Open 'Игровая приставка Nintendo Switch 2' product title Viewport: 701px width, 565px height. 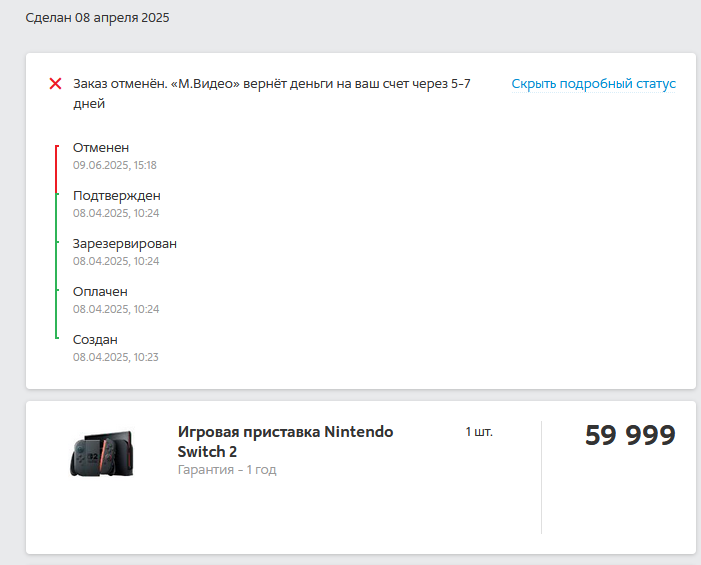tap(285, 442)
